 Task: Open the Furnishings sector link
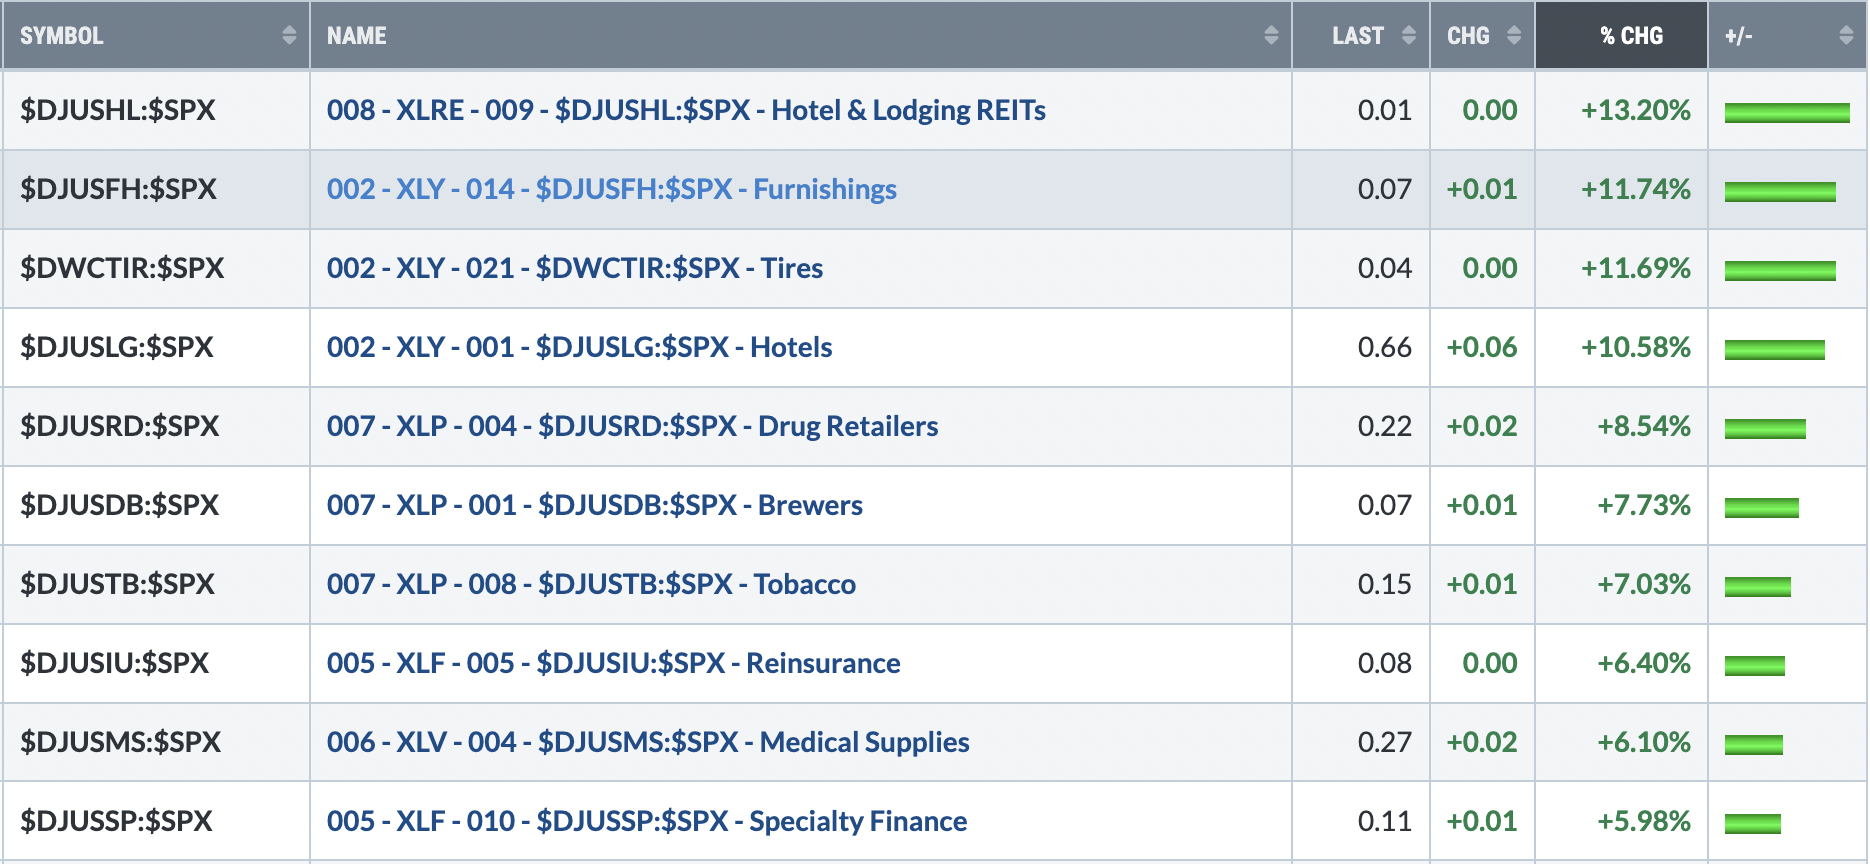(x=612, y=189)
